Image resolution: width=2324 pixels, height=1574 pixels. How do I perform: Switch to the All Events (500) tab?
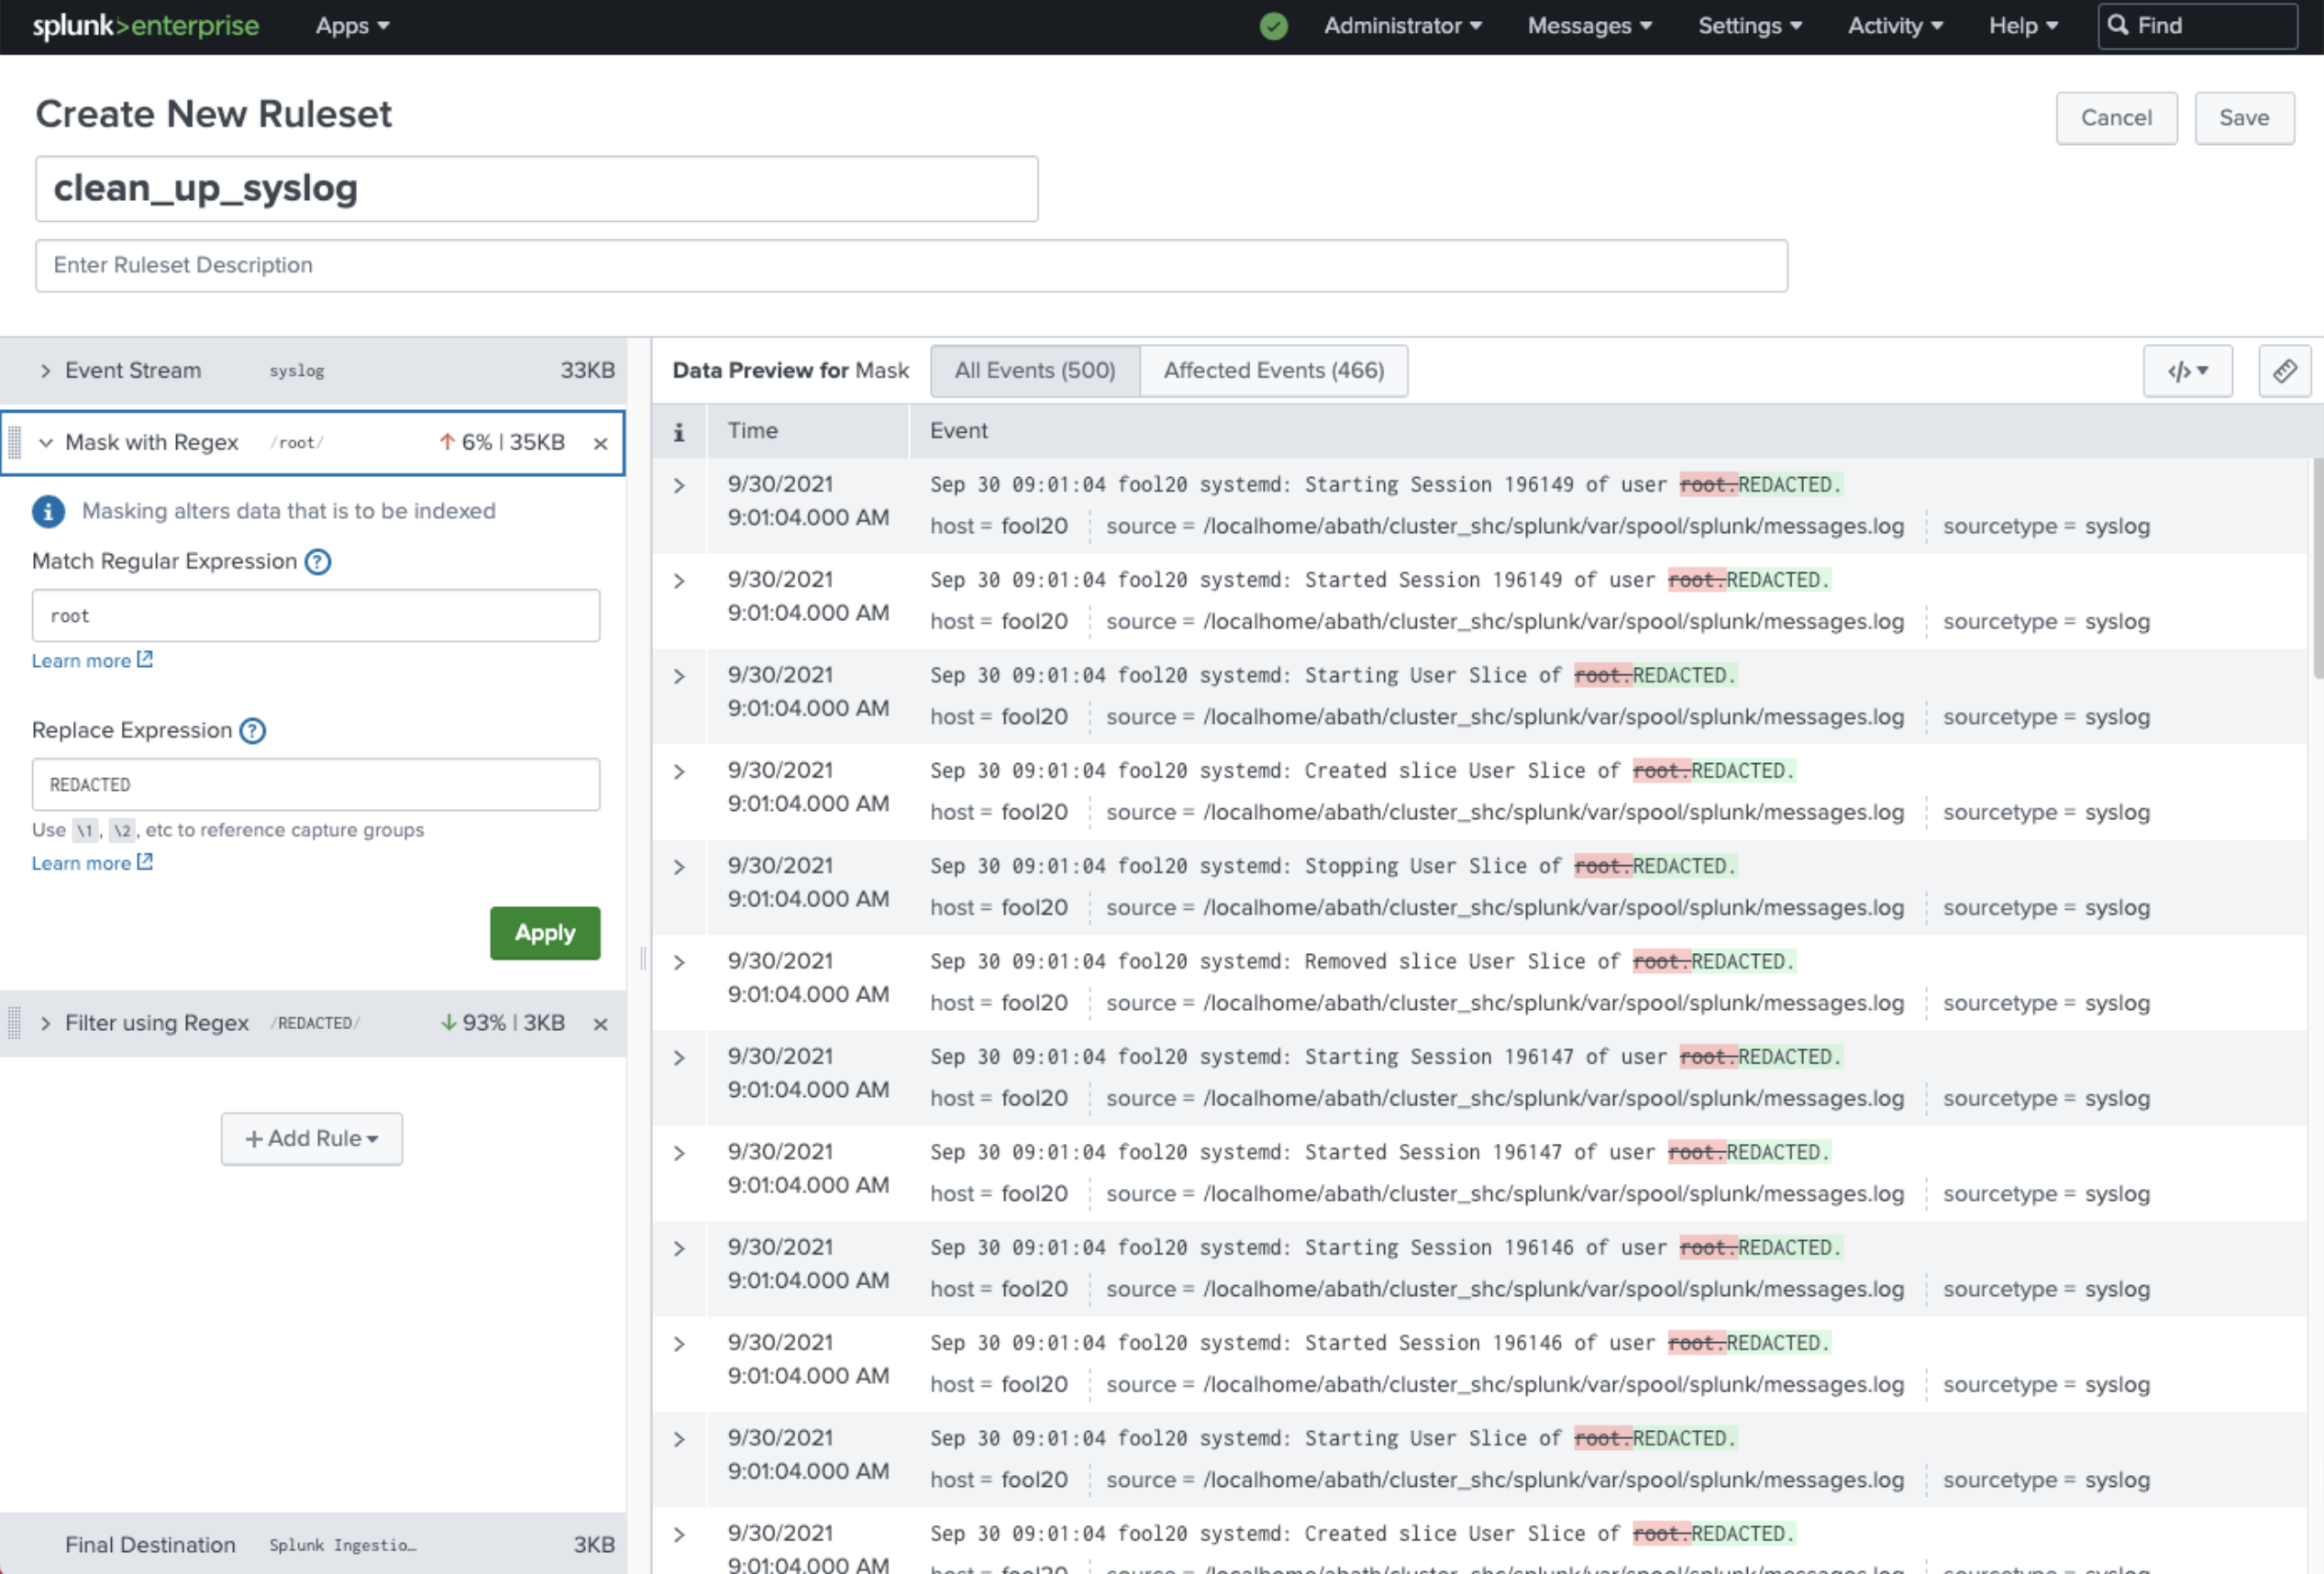(x=1035, y=371)
